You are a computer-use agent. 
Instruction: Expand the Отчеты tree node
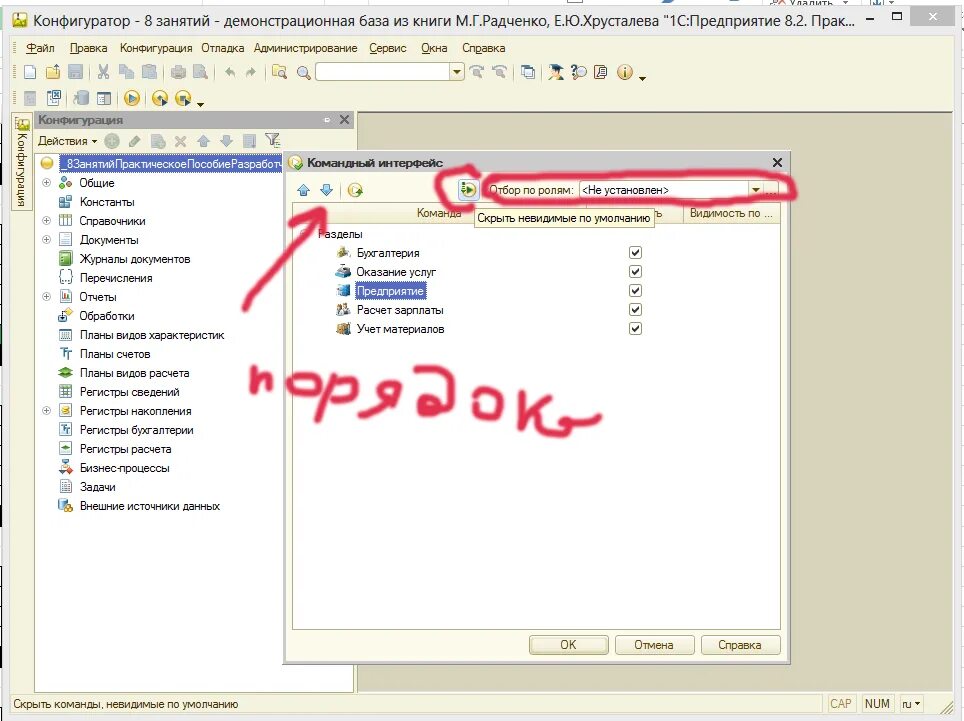[46, 297]
